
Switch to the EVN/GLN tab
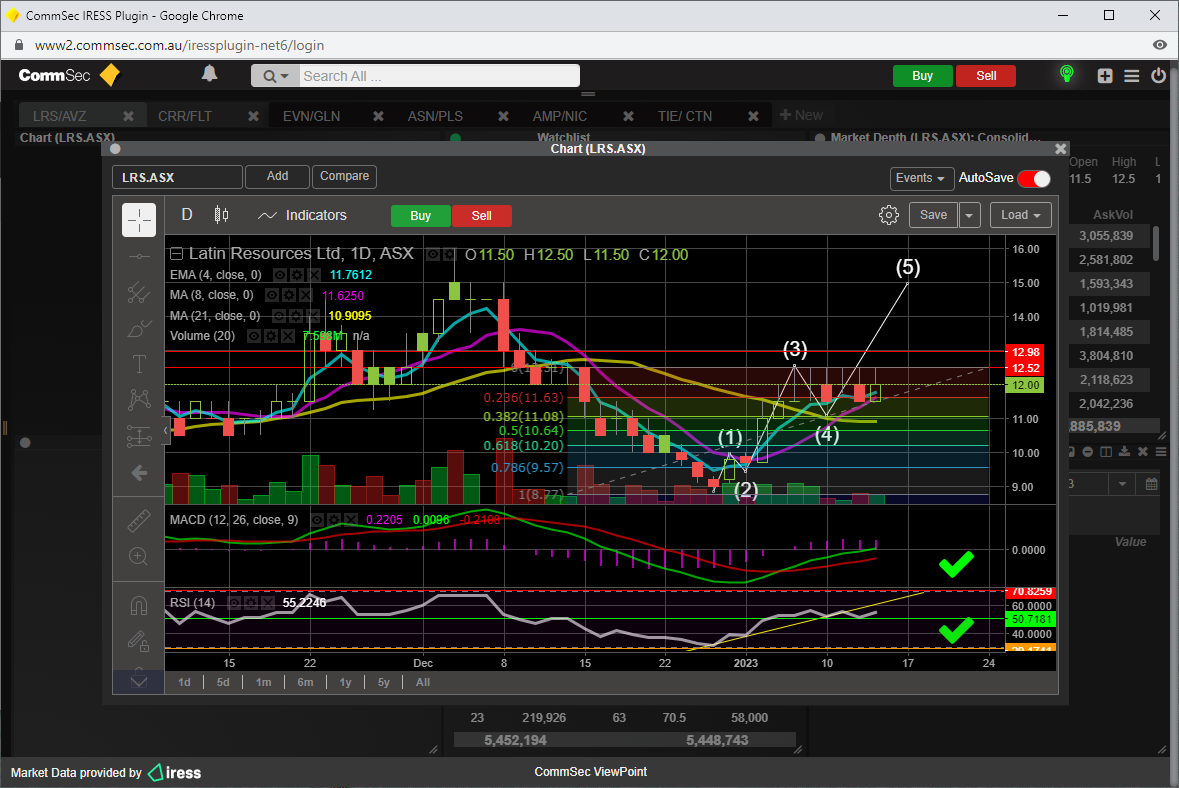311,116
